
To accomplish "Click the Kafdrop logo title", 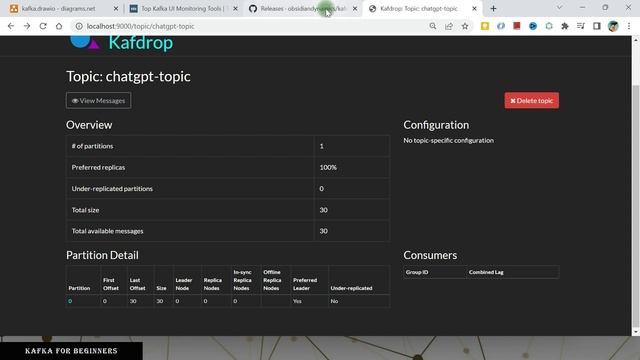I will click(x=140, y=43).
